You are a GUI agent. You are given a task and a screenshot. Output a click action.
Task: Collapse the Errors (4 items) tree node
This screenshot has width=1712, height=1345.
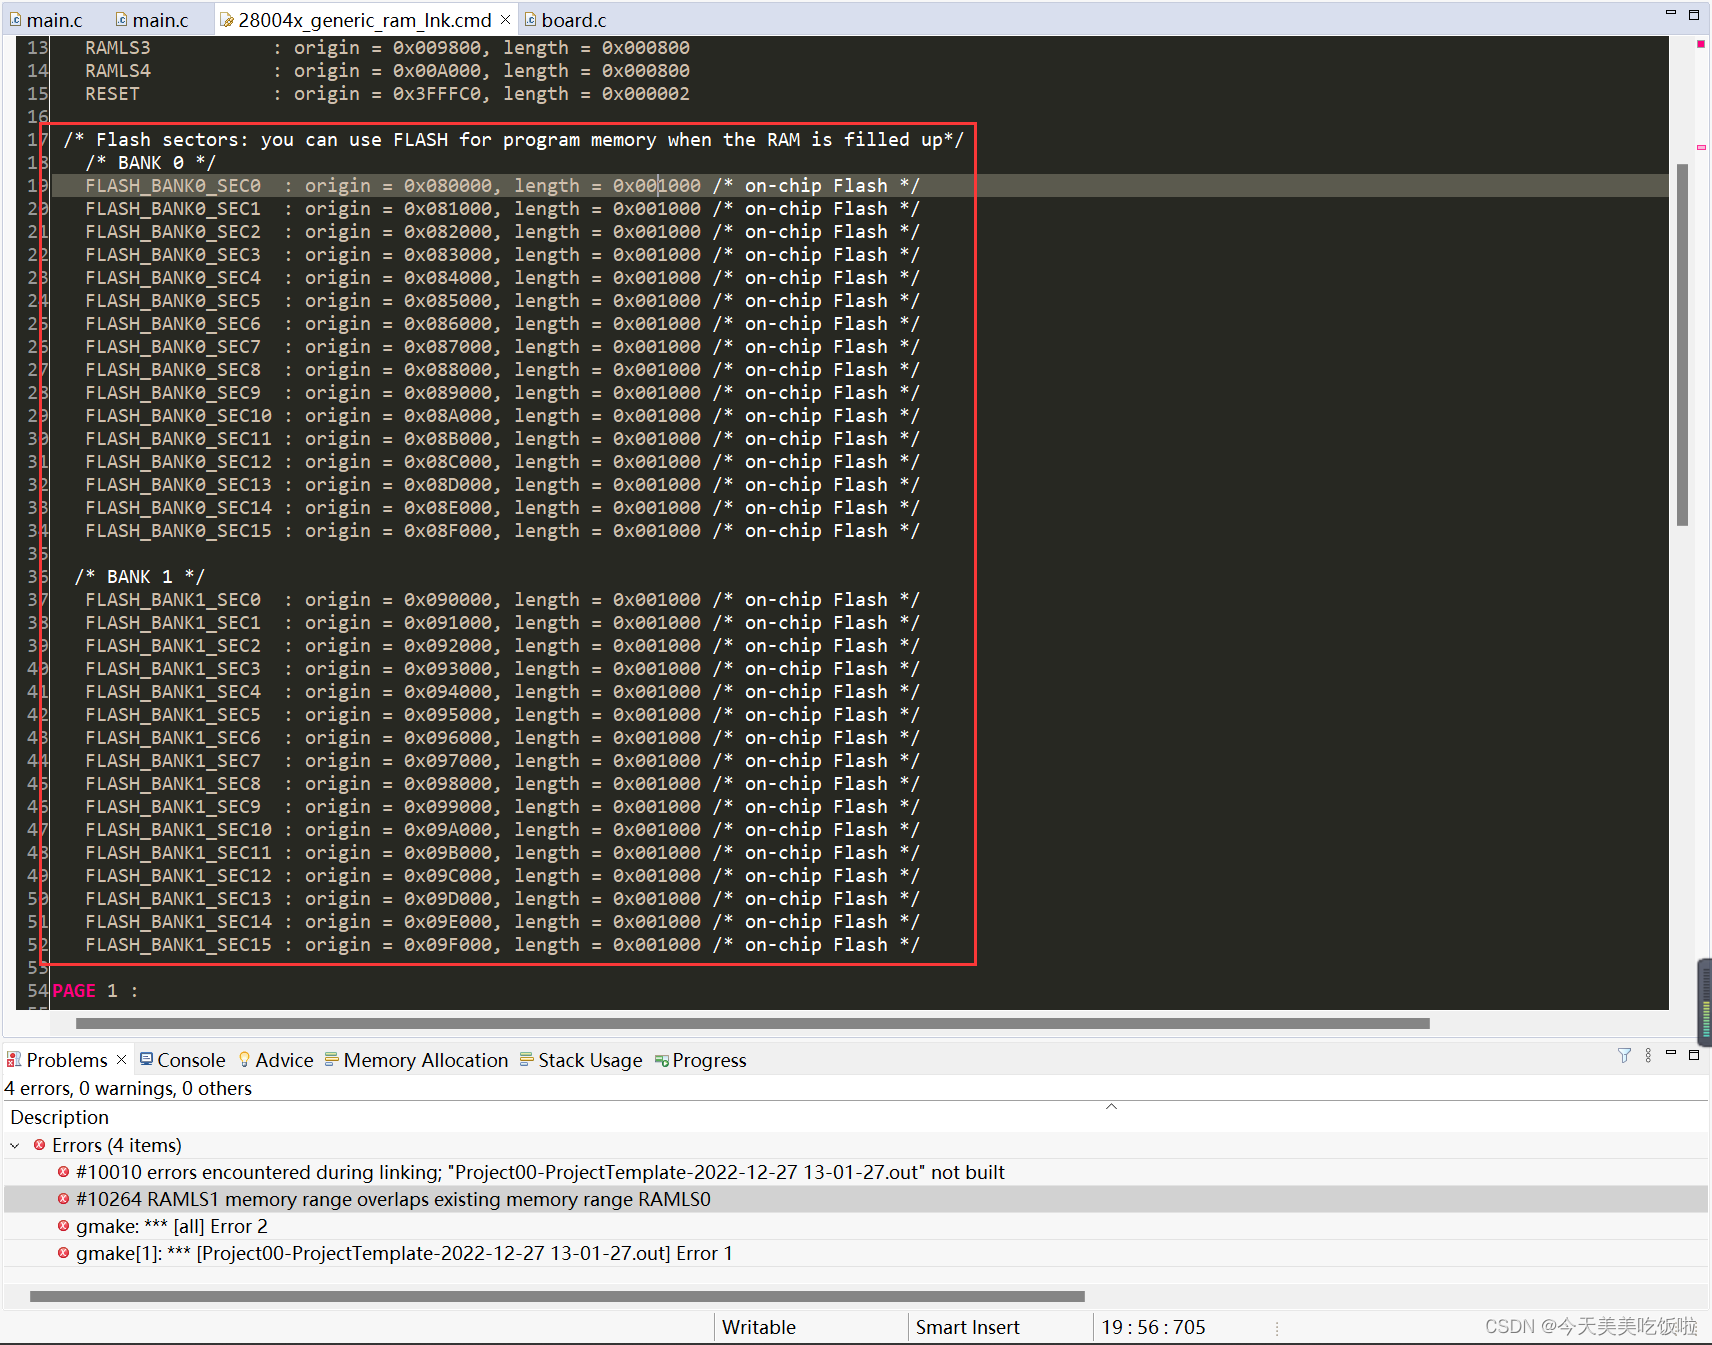click(14, 1145)
